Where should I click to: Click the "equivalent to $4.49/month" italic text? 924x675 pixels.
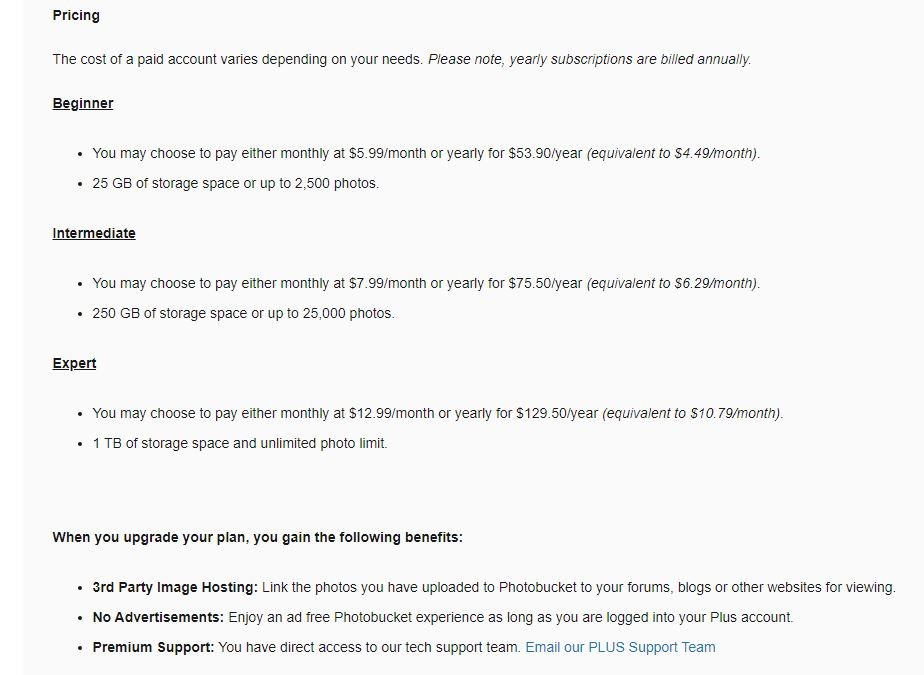point(673,153)
